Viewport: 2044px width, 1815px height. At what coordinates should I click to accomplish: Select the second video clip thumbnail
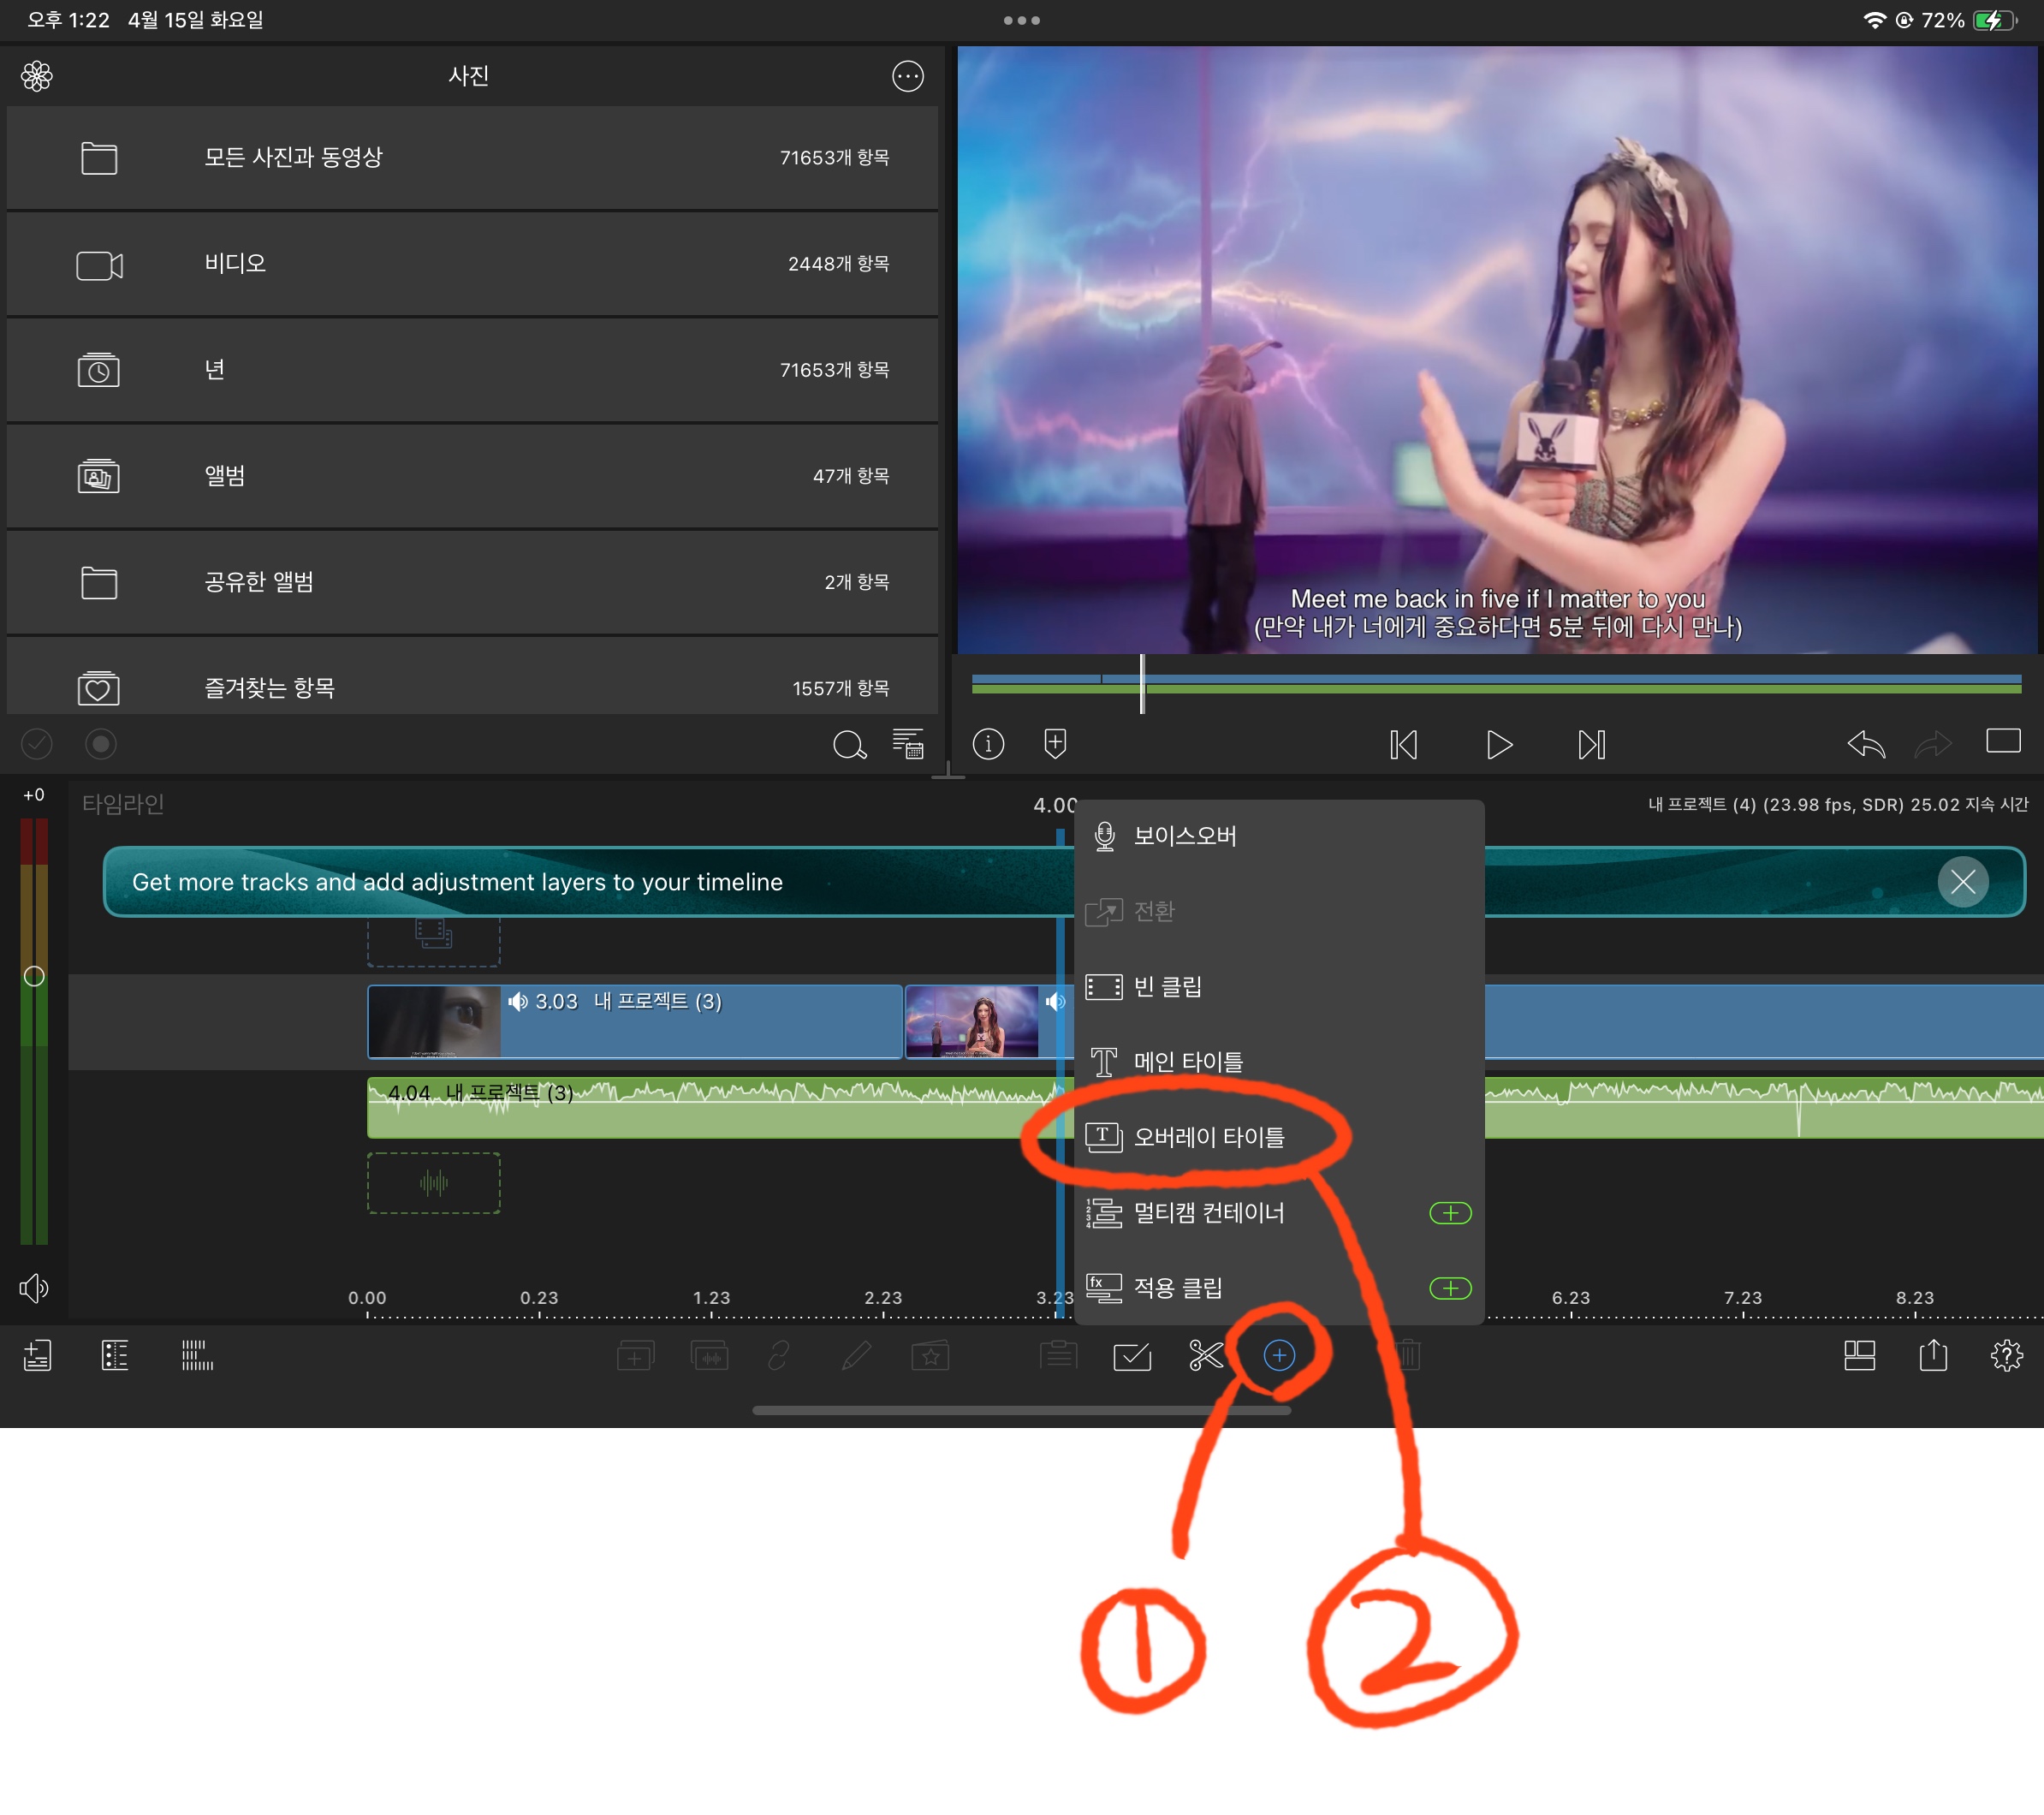(971, 1021)
